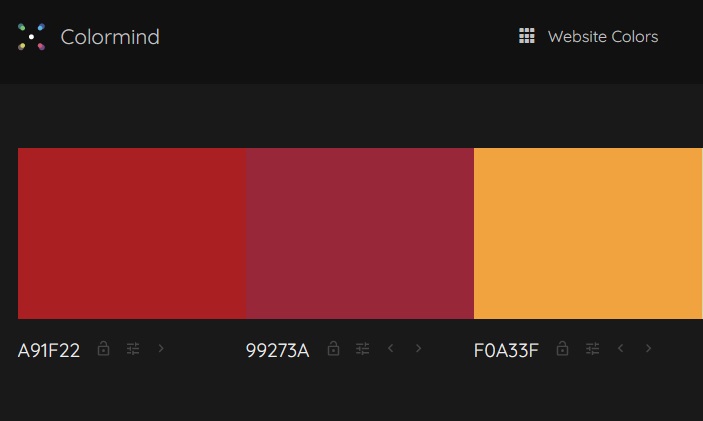Open adjust sliders for F0A33F
Viewport: 703px width, 421px height.
coord(592,348)
